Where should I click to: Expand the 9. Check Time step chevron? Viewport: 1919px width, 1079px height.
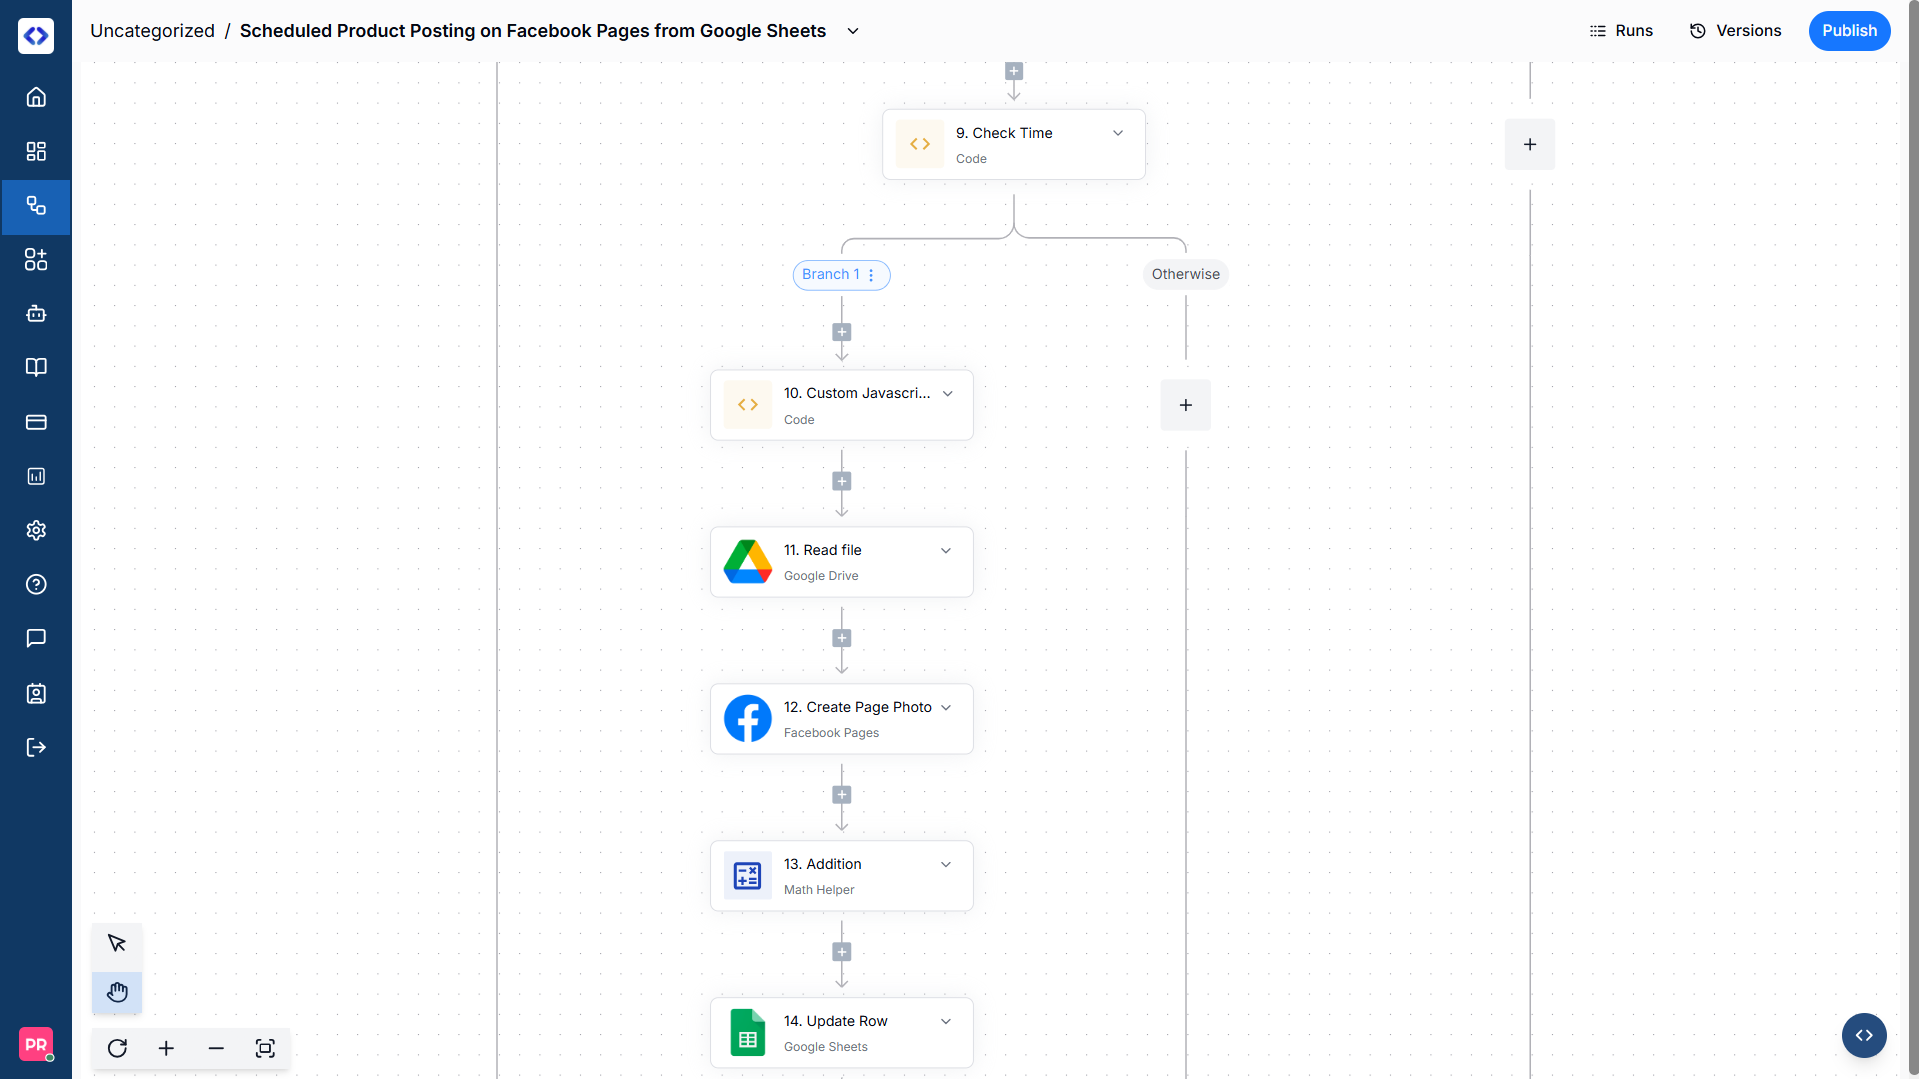click(x=1118, y=133)
